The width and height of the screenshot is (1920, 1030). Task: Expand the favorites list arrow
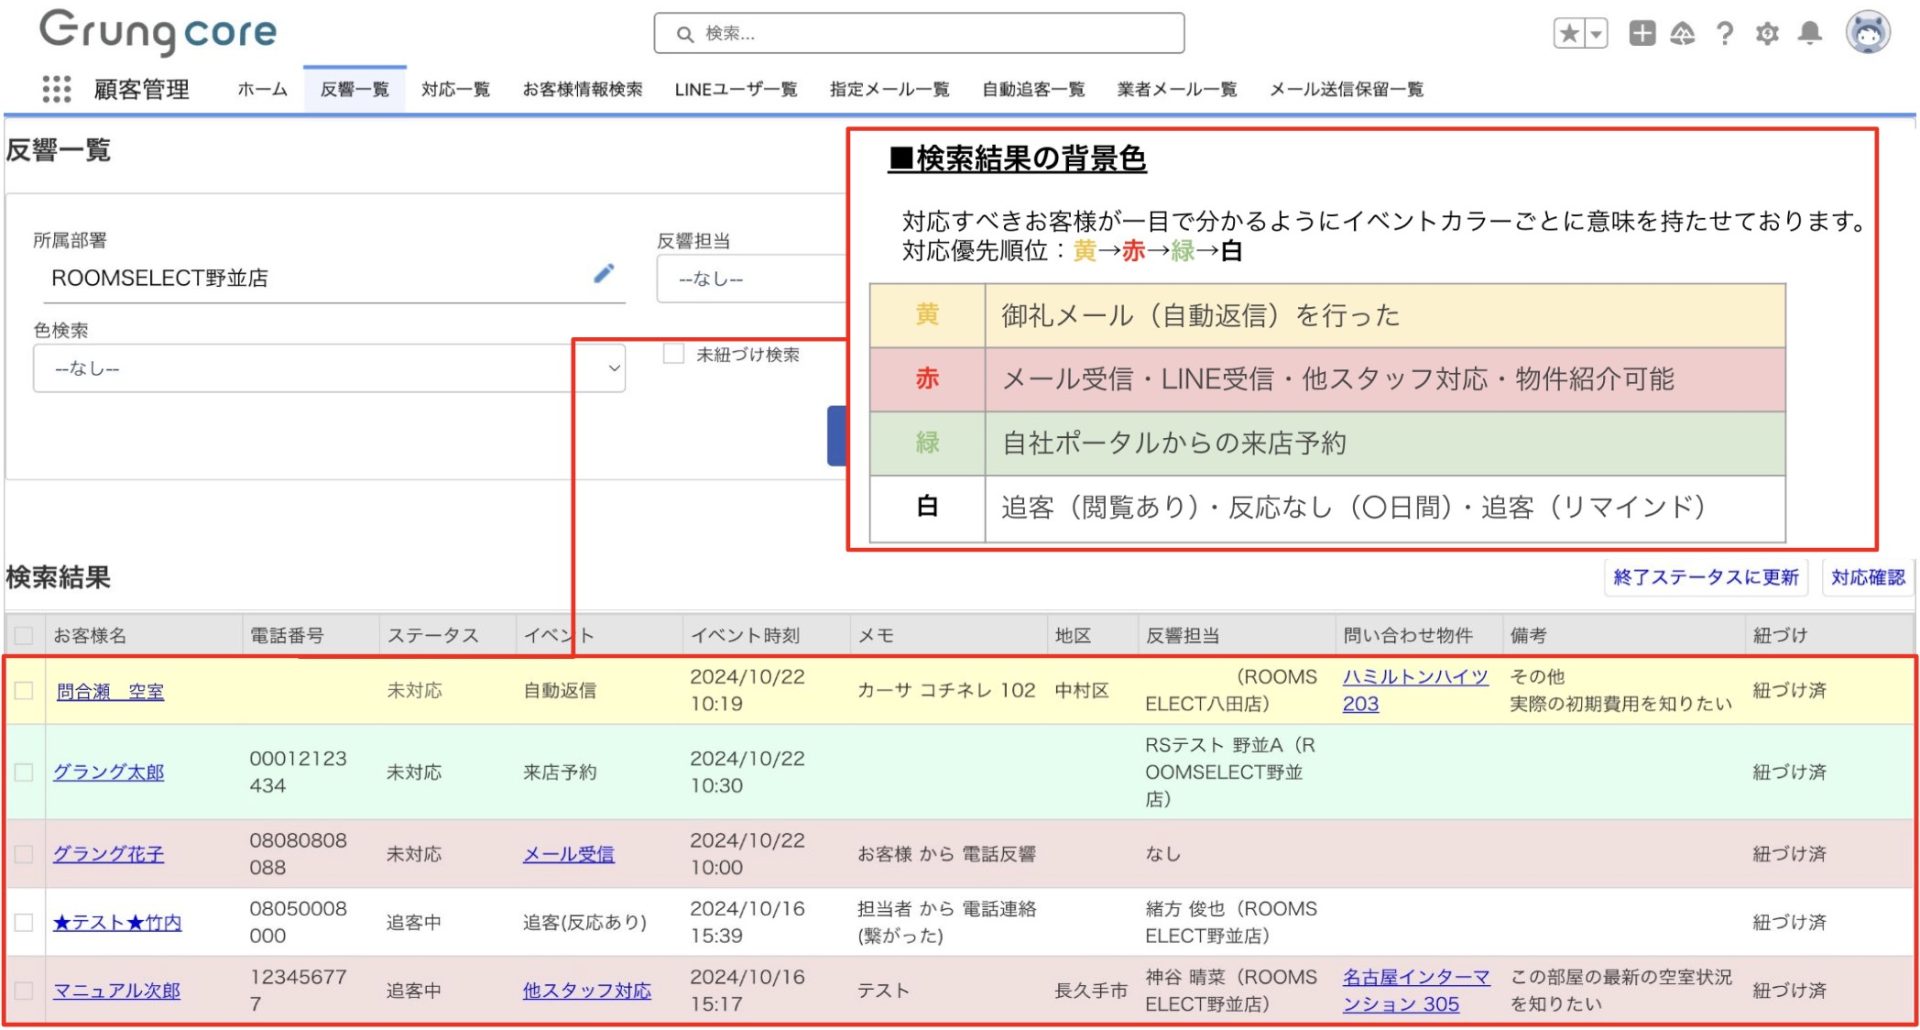(x=1597, y=34)
